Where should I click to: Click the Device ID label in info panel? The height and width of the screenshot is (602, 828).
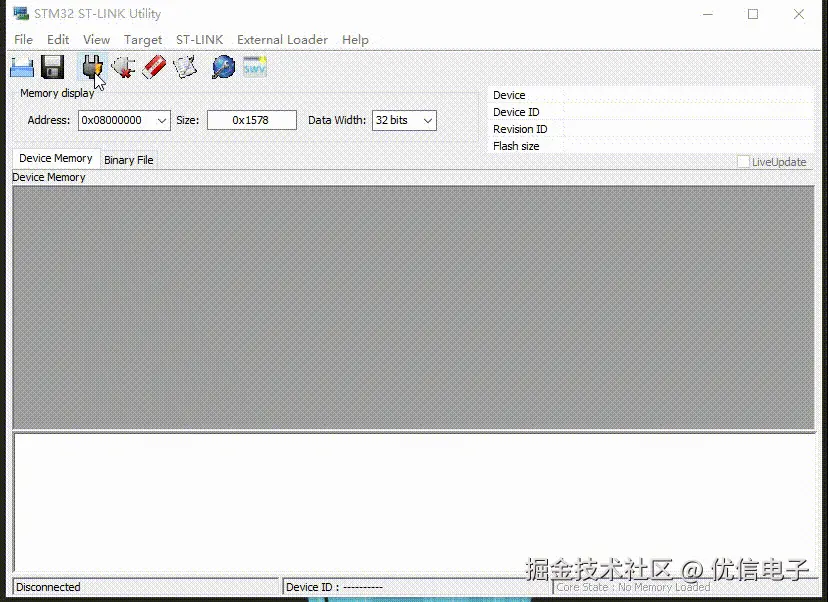coord(516,112)
